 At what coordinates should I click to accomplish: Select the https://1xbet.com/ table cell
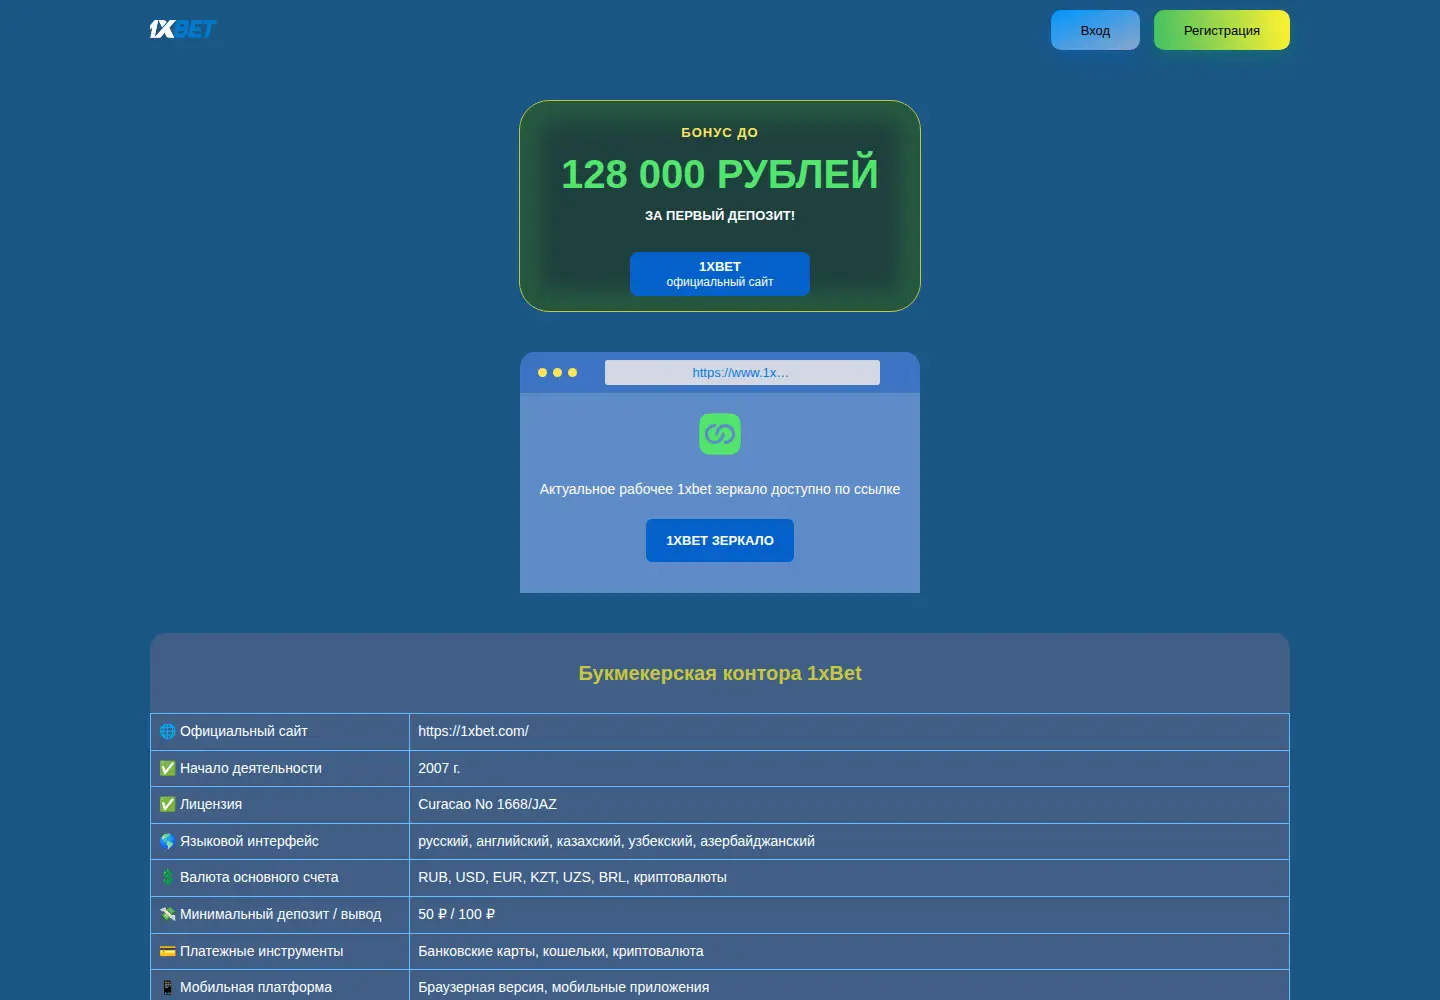849,731
